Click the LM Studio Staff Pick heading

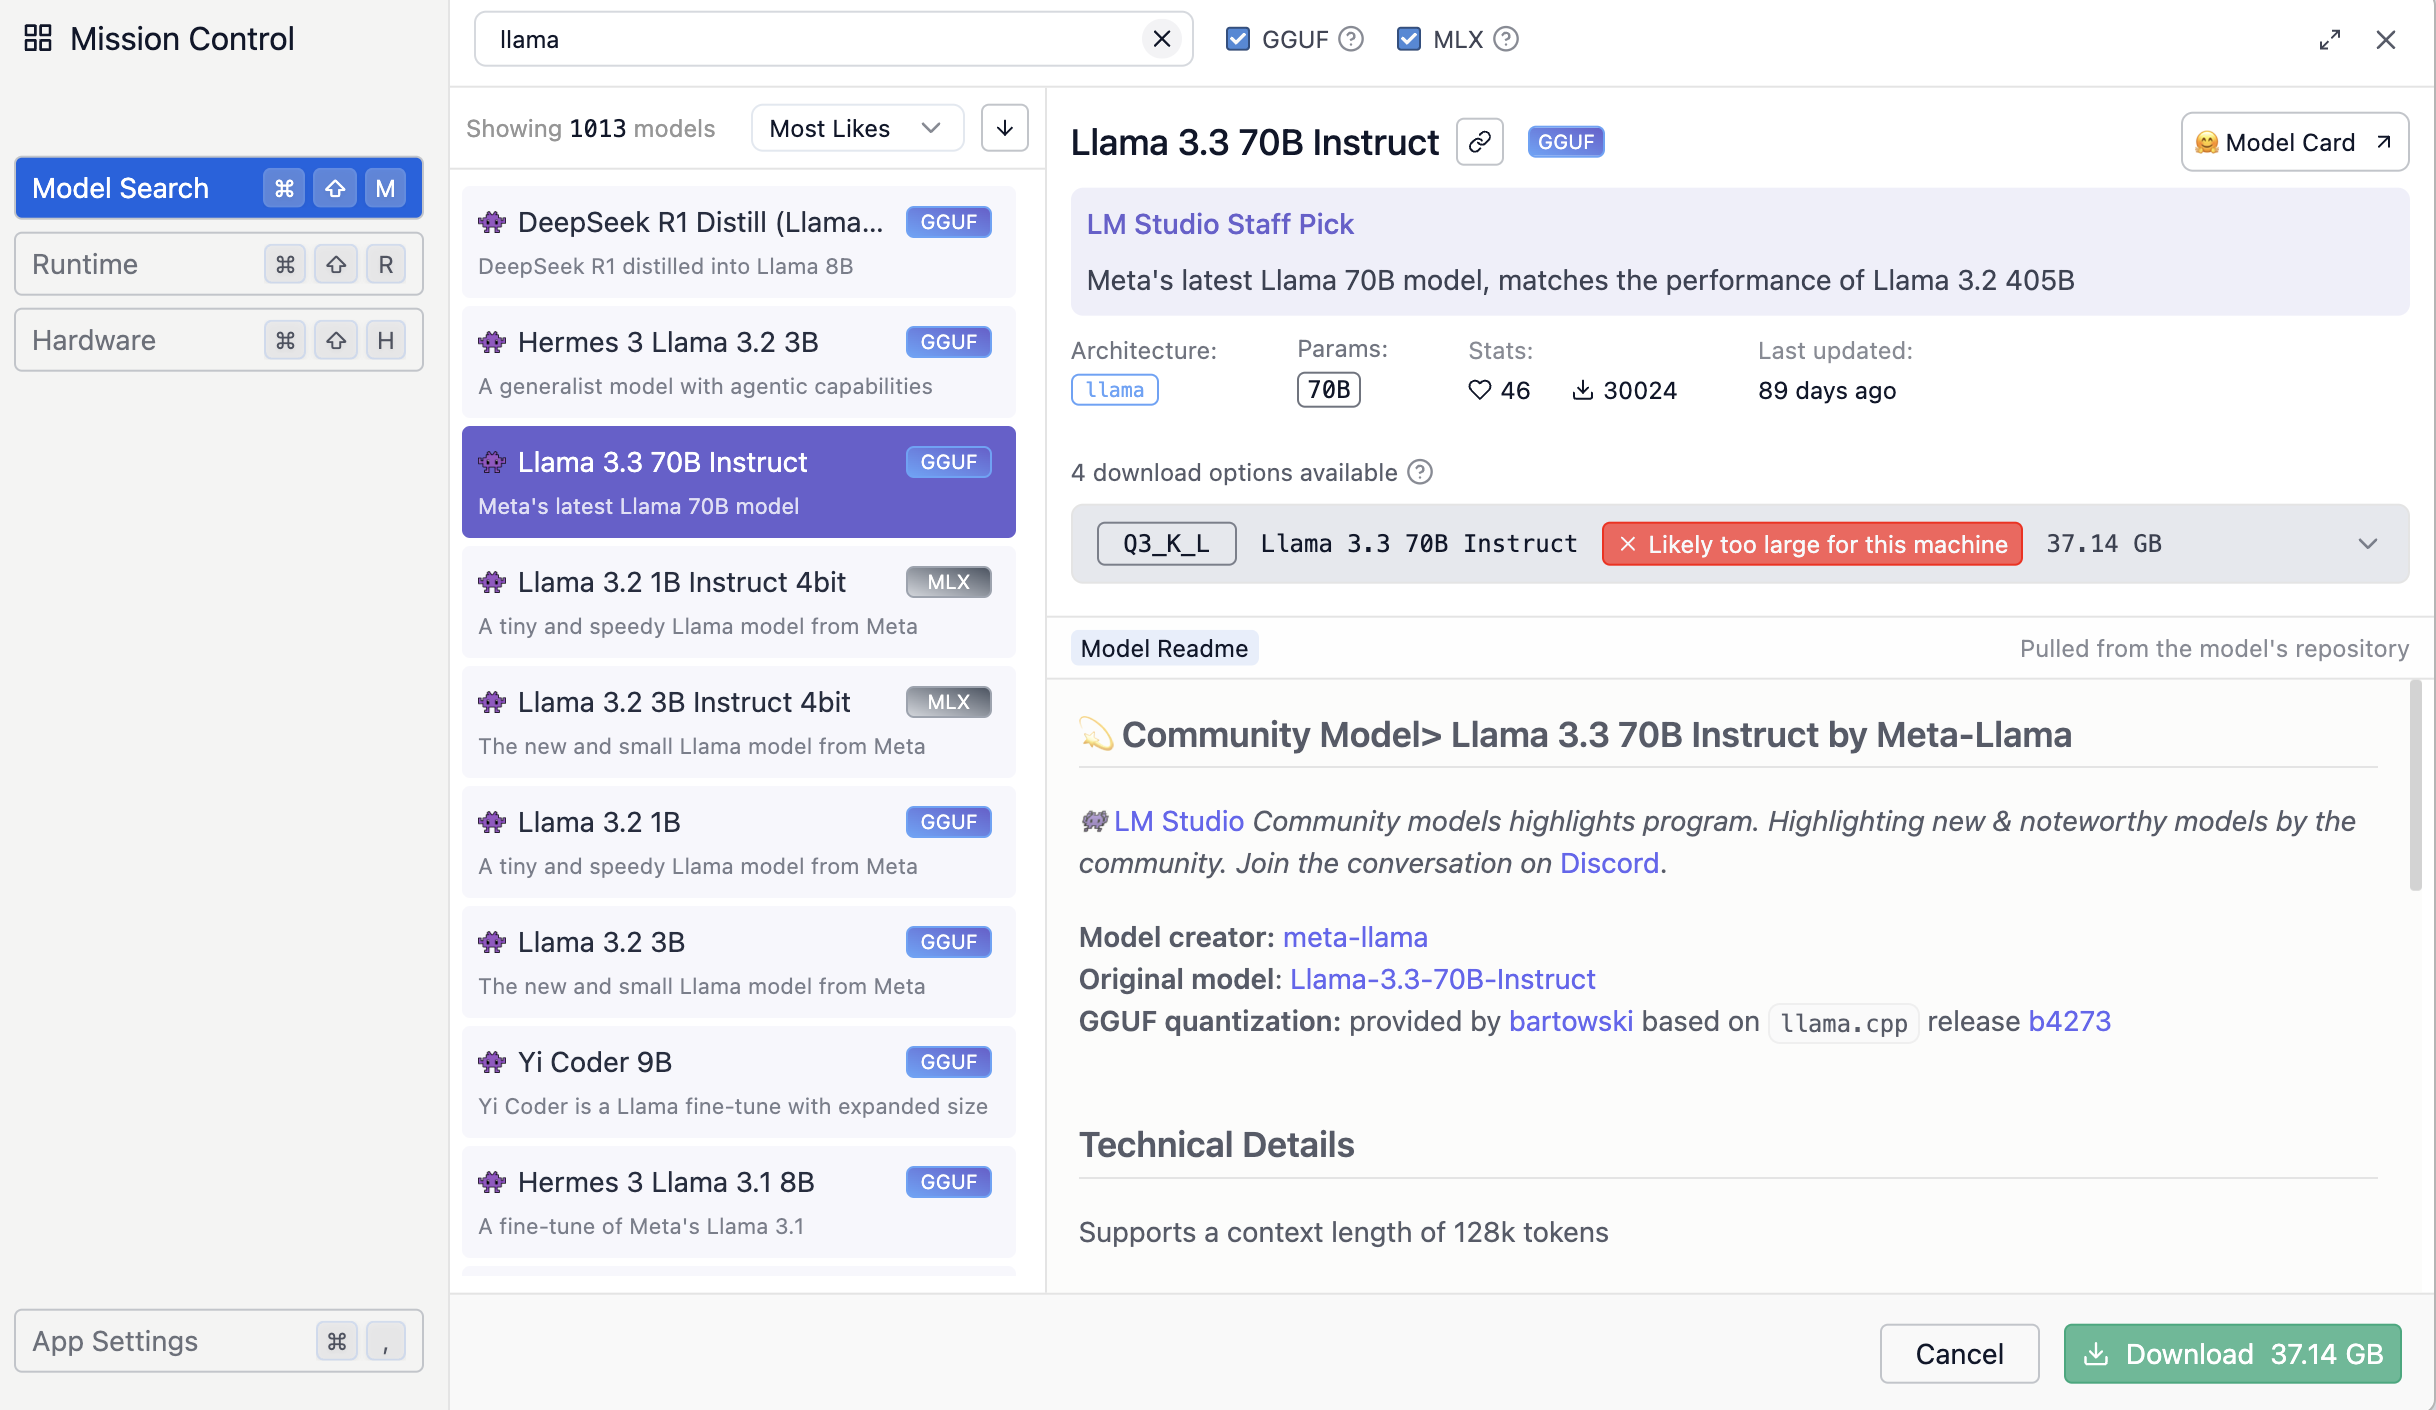point(1219,224)
